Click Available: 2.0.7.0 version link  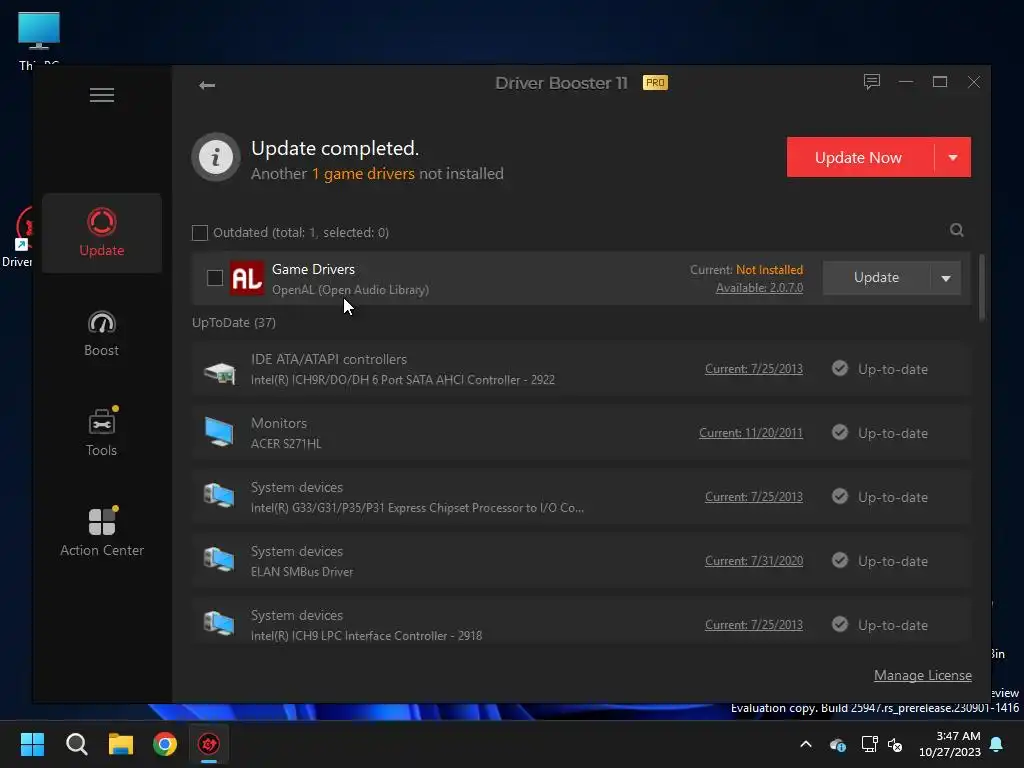tap(760, 288)
